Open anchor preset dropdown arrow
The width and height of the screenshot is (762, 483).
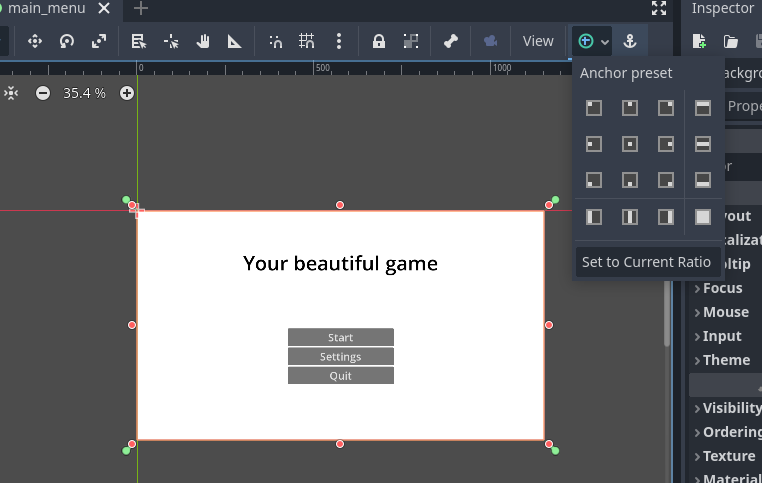(605, 42)
